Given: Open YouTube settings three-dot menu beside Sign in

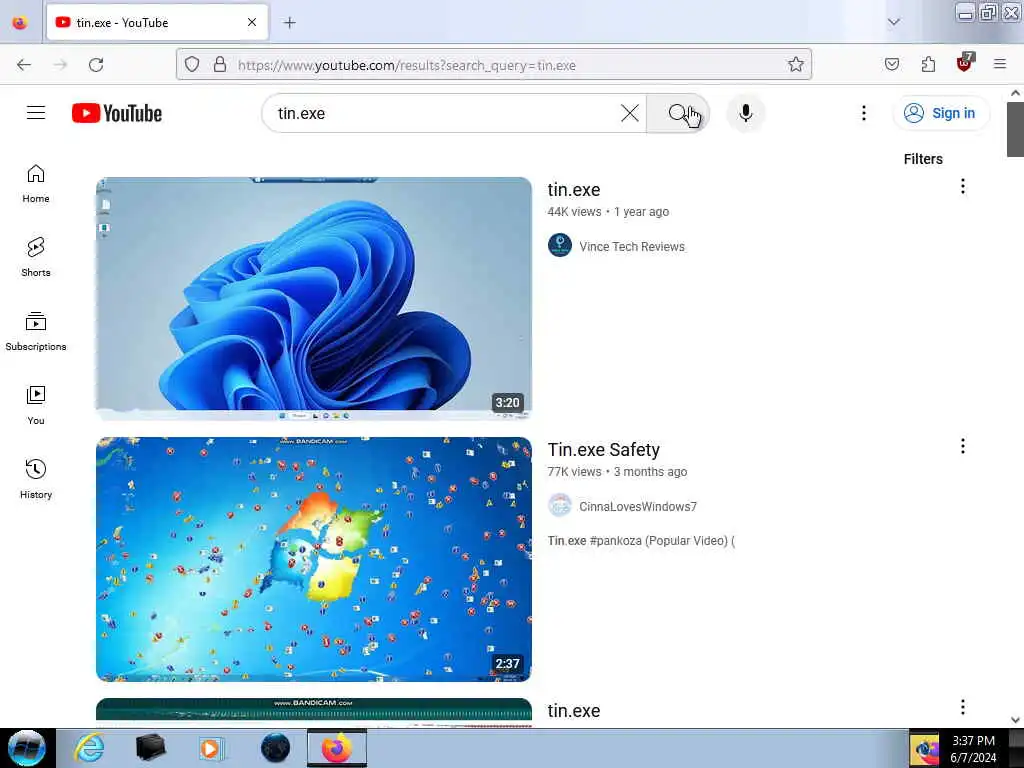Looking at the screenshot, I should 863,113.
